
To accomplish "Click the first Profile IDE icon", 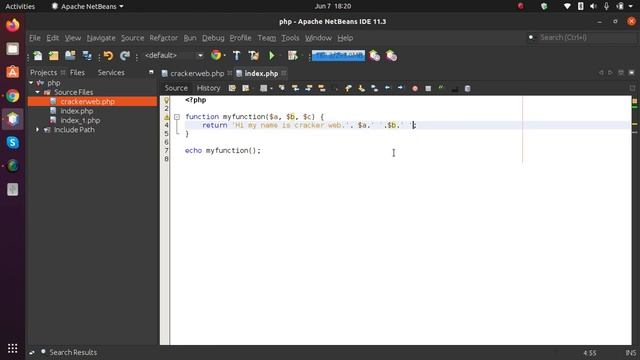I will pos(374,56).
